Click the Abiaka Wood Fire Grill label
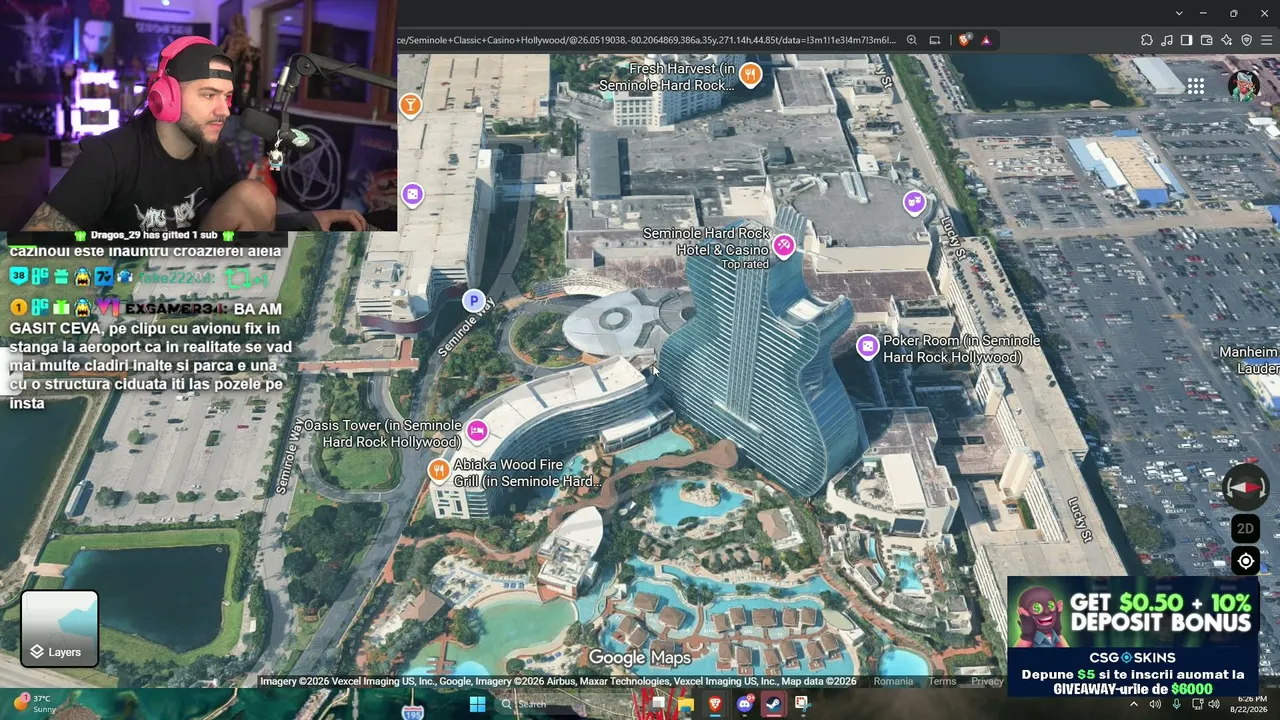This screenshot has width=1280, height=720. tap(527, 473)
